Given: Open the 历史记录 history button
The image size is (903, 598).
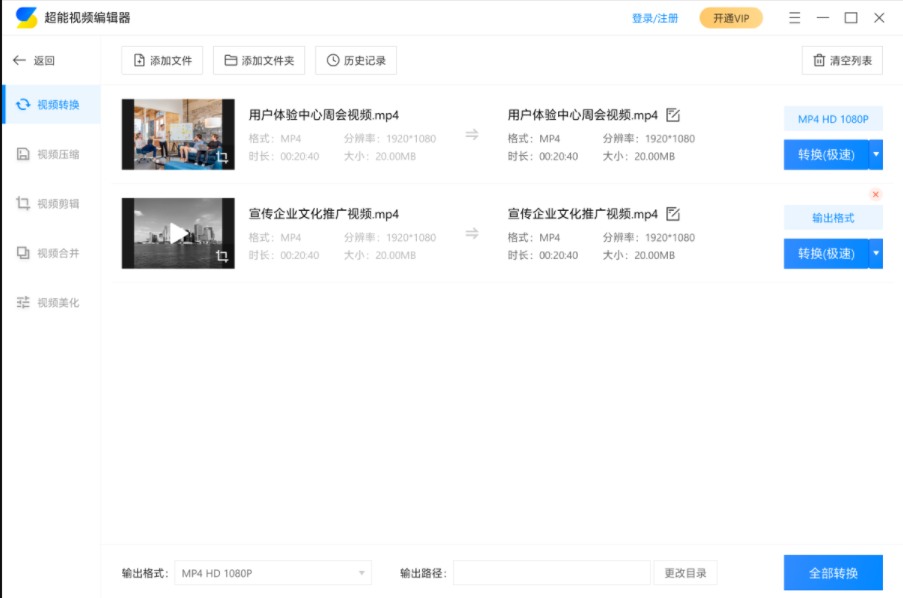Looking at the screenshot, I should pos(355,61).
